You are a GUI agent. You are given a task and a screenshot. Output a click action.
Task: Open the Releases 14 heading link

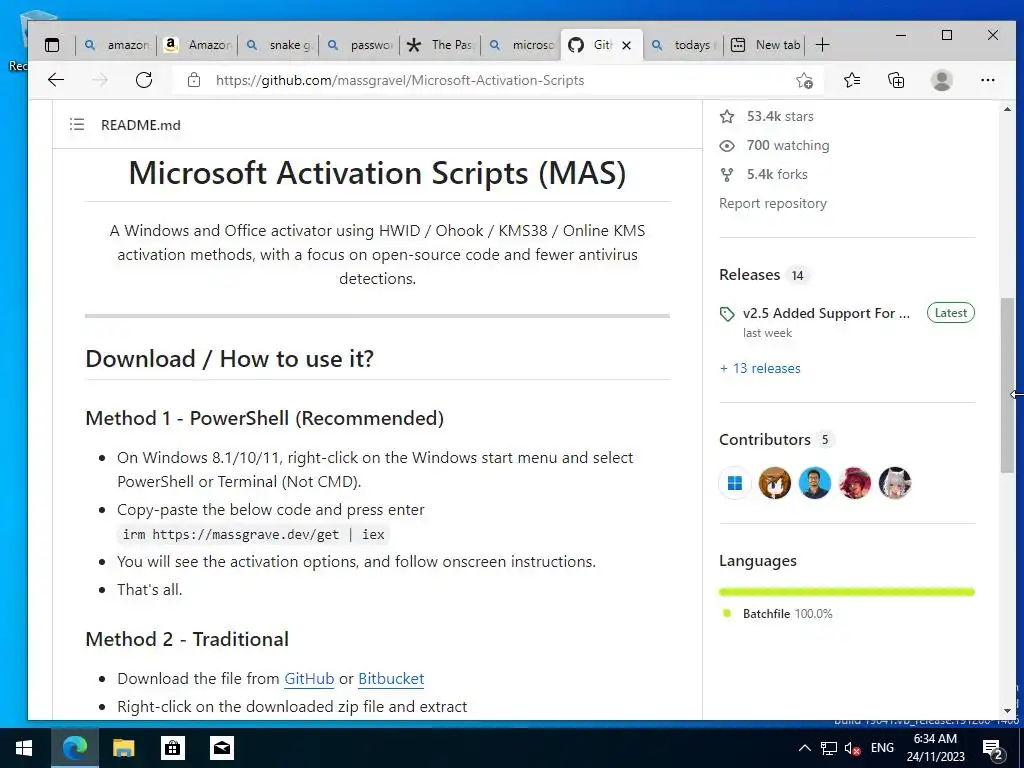coord(763,275)
